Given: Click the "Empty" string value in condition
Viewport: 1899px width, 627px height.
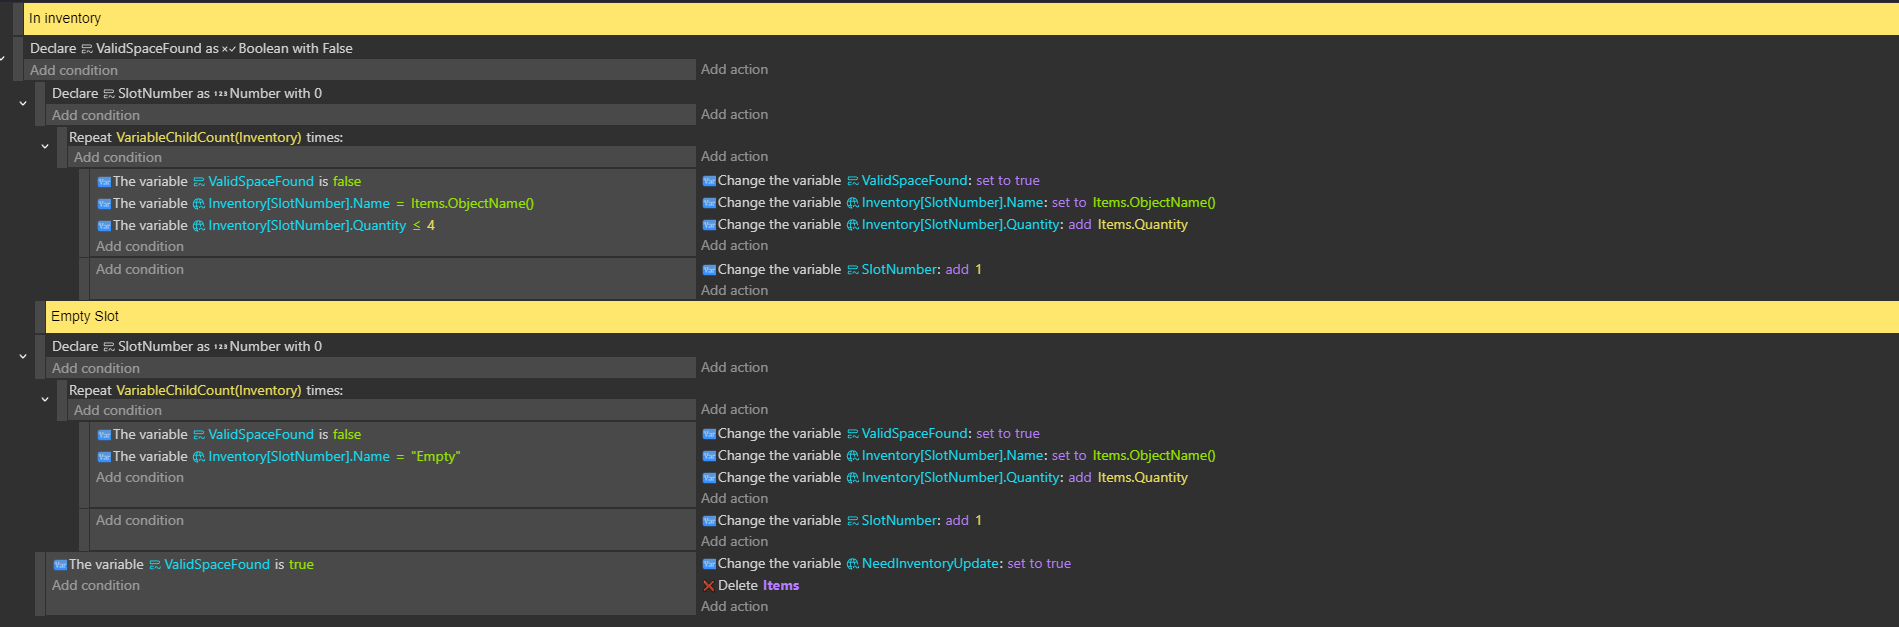Looking at the screenshot, I should click(x=435, y=457).
